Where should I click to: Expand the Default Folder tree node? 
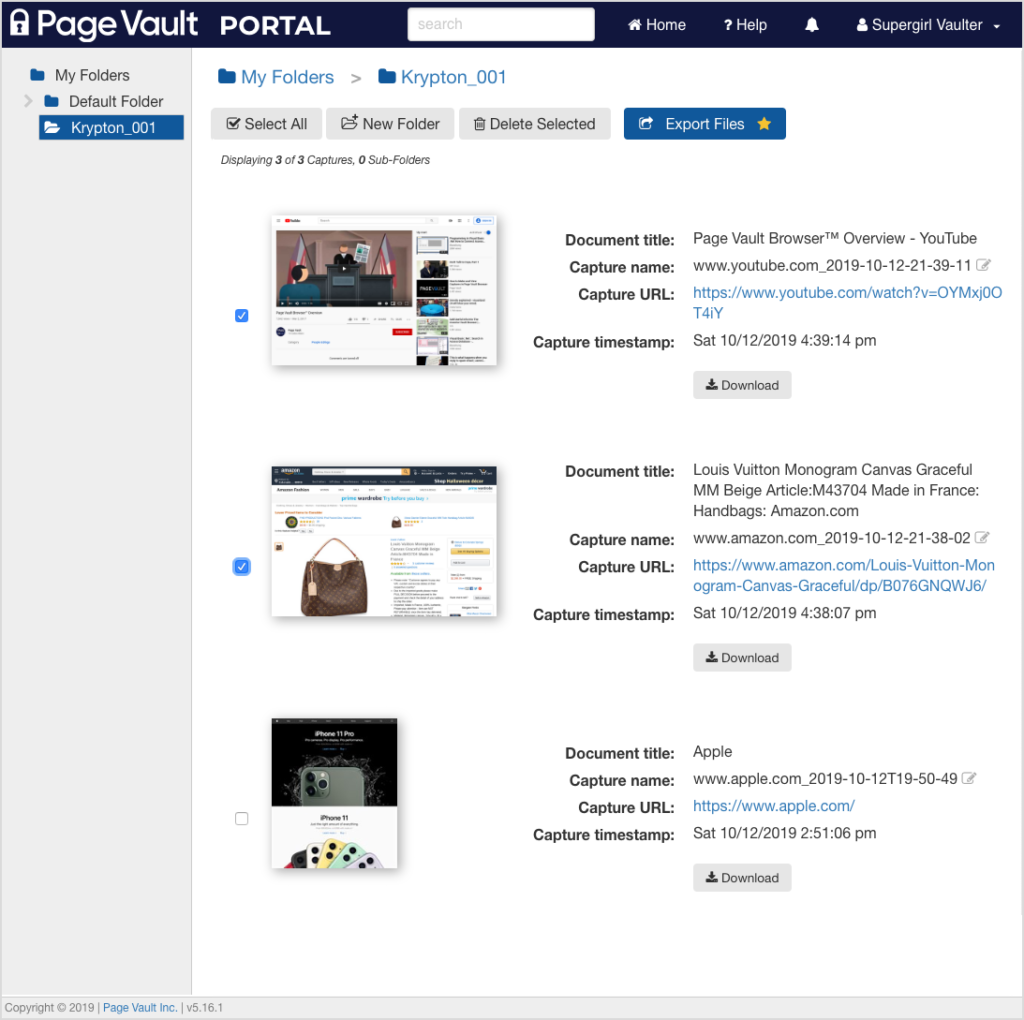[28, 101]
